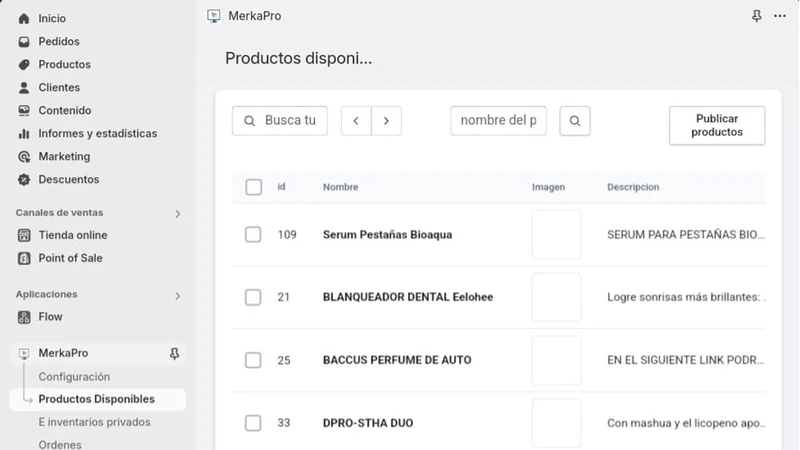Click the Publicar productos button
Image resolution: width=800 pixels, height=450 pixels.
[x=717, y=126]
